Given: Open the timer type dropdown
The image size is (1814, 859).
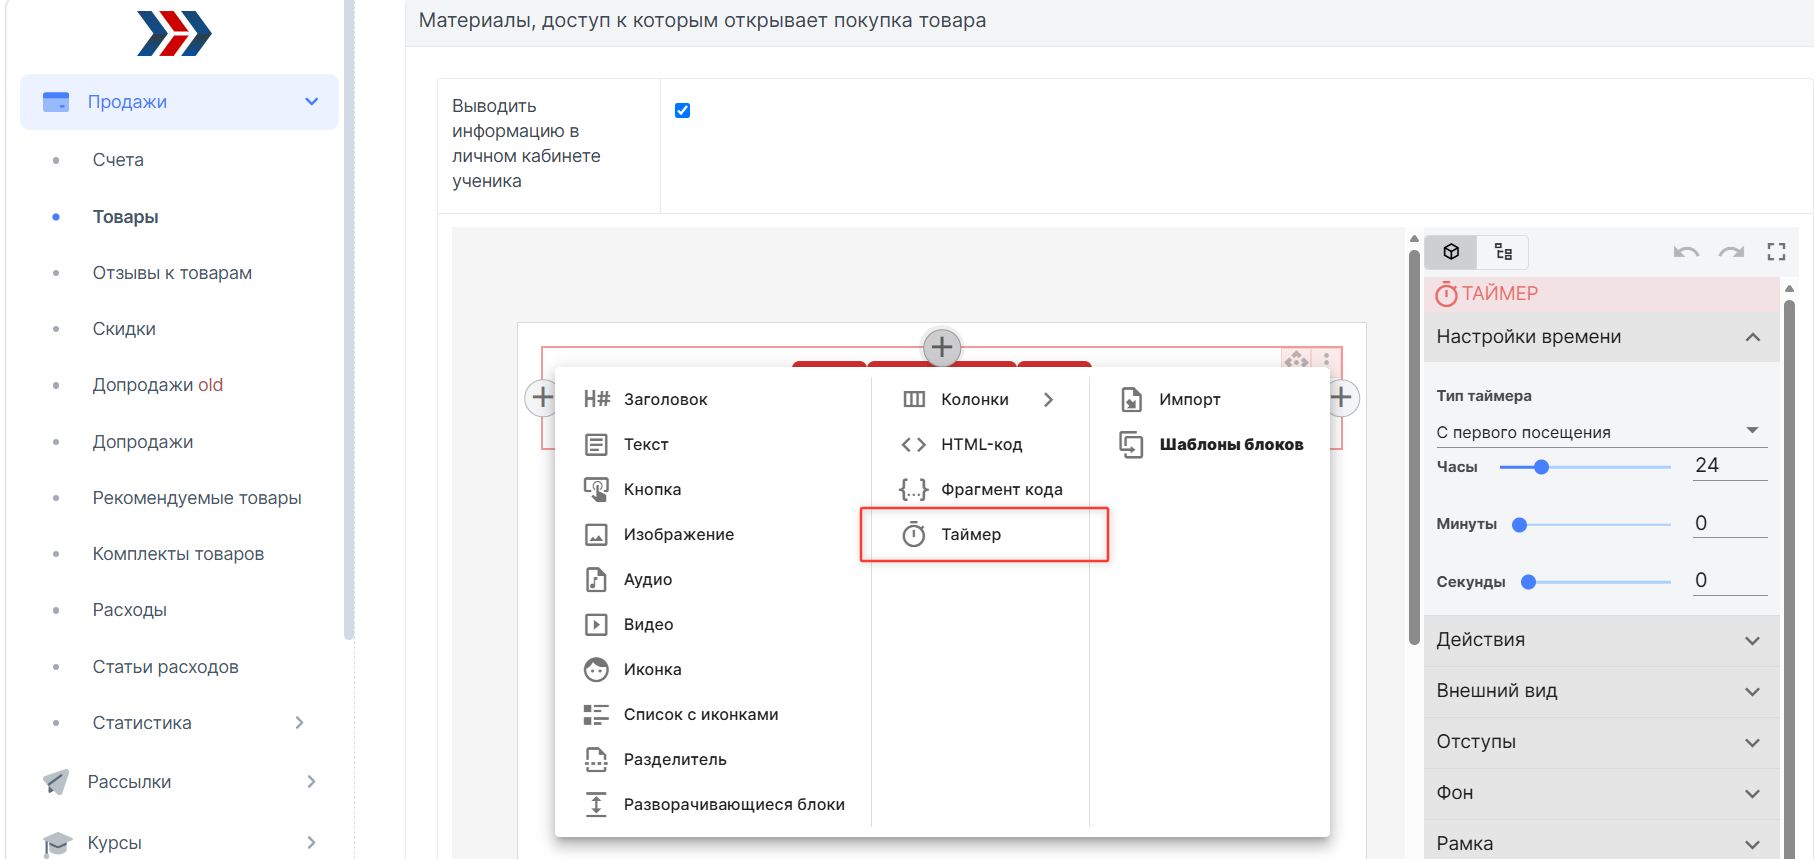Looking at the screenshot, I should [x=1601, y=432].
